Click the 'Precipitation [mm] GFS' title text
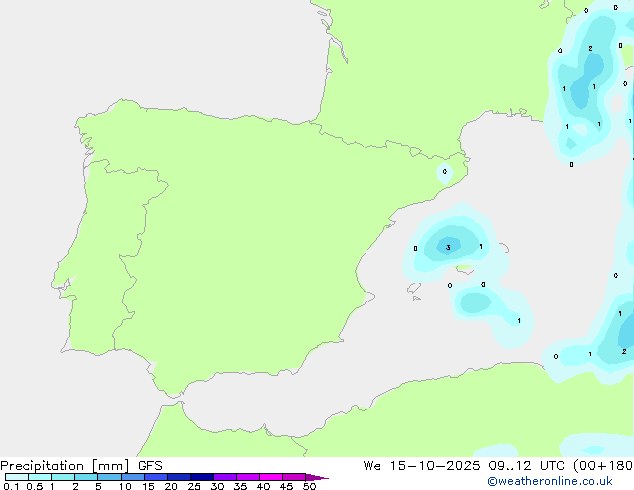This screenshot has height=490, width=634. point(81,466)
